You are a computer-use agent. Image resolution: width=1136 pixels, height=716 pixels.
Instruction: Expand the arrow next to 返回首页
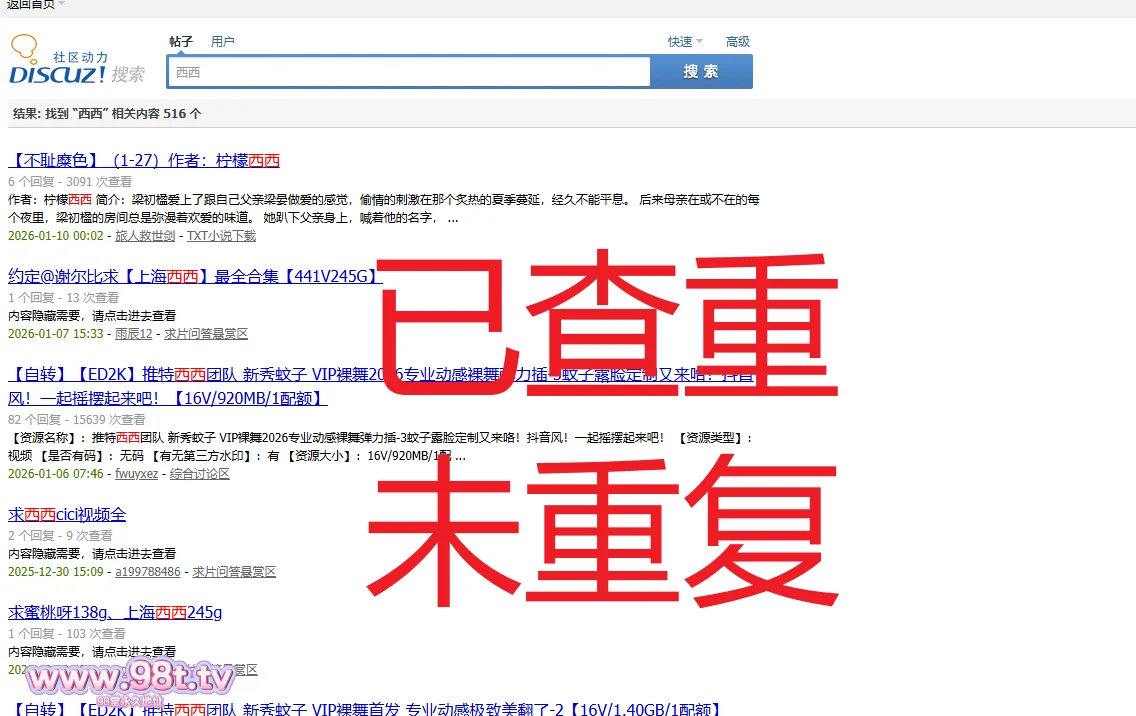pyautogui.click(x=62, y=5)
